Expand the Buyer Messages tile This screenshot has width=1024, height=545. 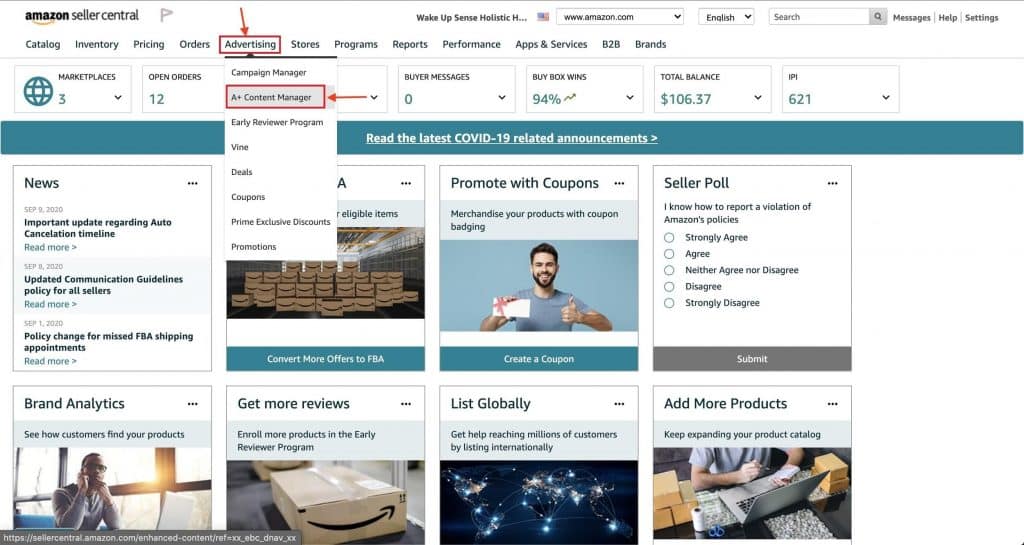point(502,98)
